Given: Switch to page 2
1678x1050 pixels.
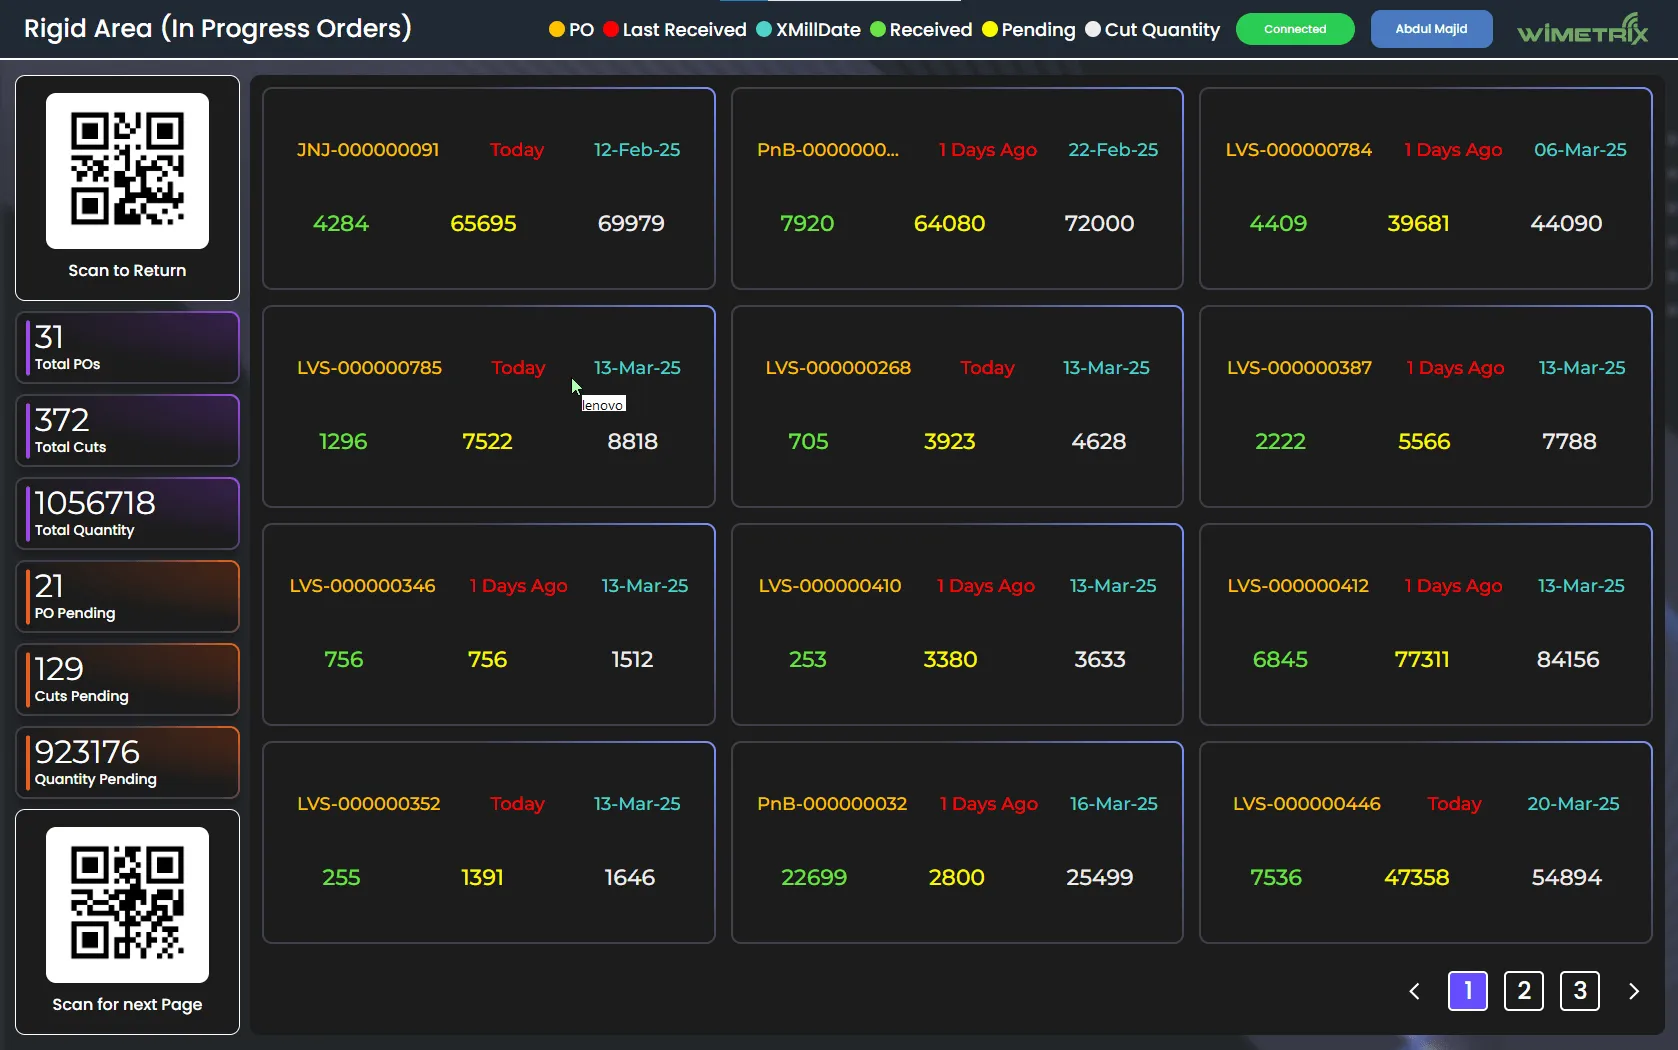Looking at the screenshot, I should (1523, 991).
